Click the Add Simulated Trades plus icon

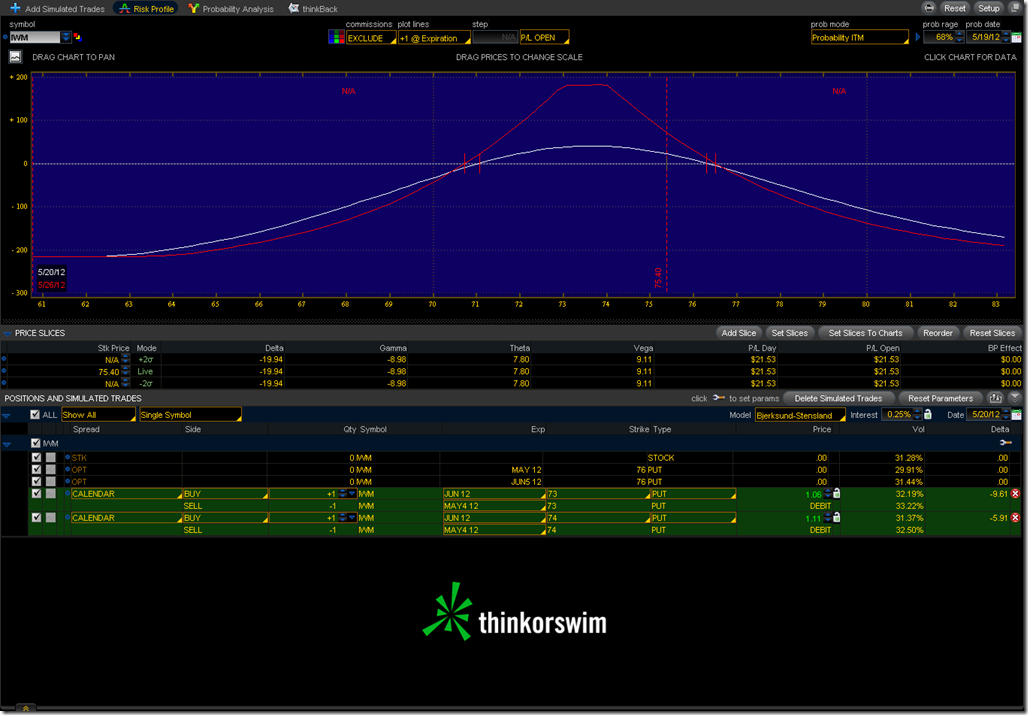(15, 8)
